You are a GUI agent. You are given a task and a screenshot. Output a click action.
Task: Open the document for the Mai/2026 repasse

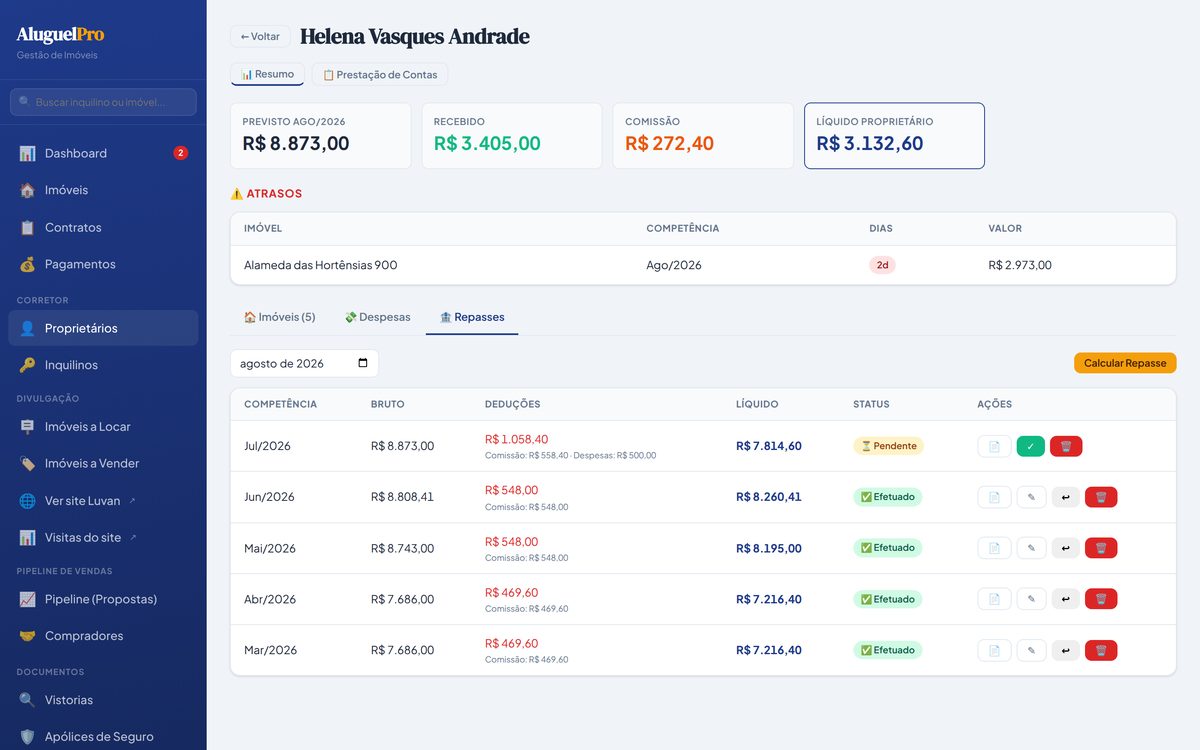pos(994,548)
